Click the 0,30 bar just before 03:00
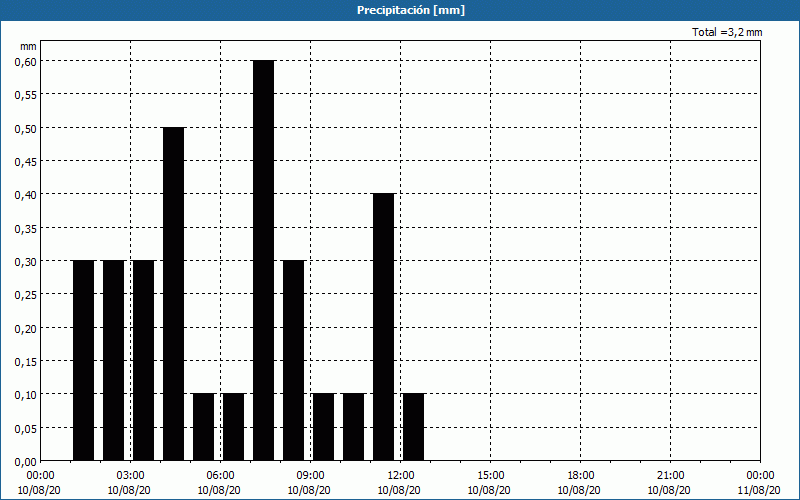Viewport: 800px width, 500px height. click(x=114, y=361)
